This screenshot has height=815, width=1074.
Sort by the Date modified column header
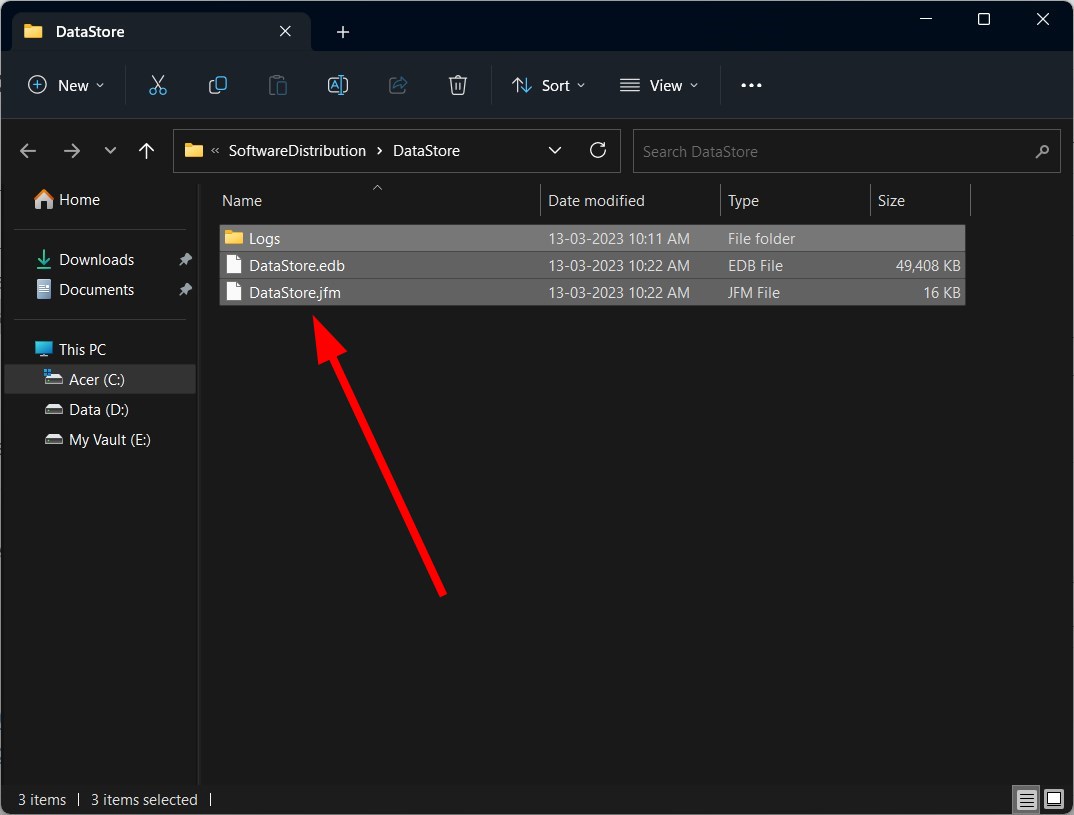tap(596, 201)
